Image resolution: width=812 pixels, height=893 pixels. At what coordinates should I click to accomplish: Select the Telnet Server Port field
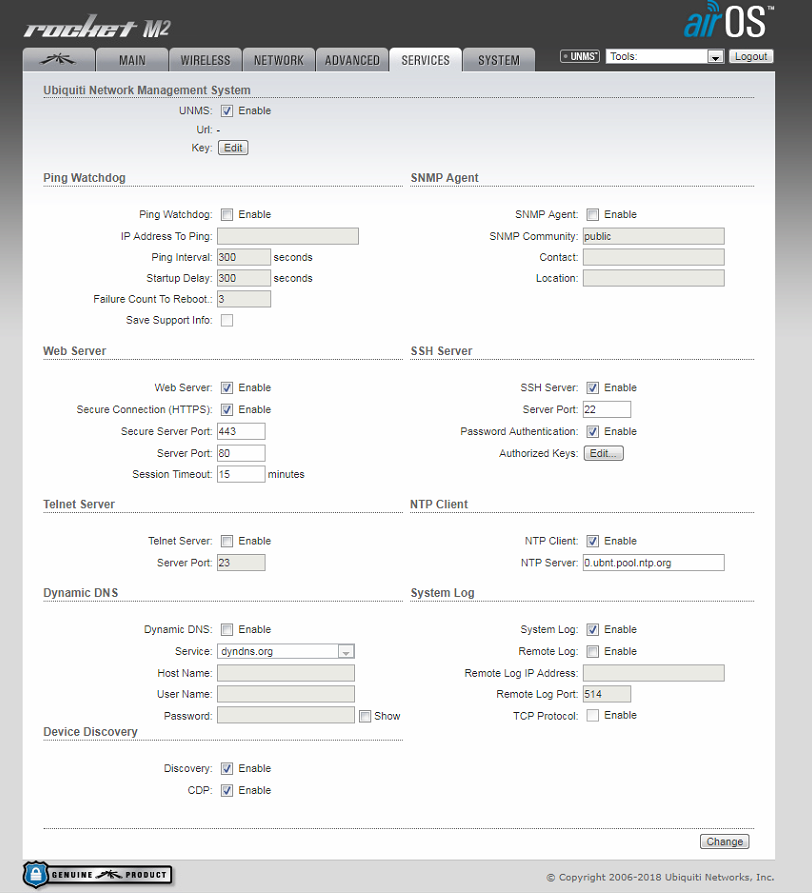pos(241,563)
